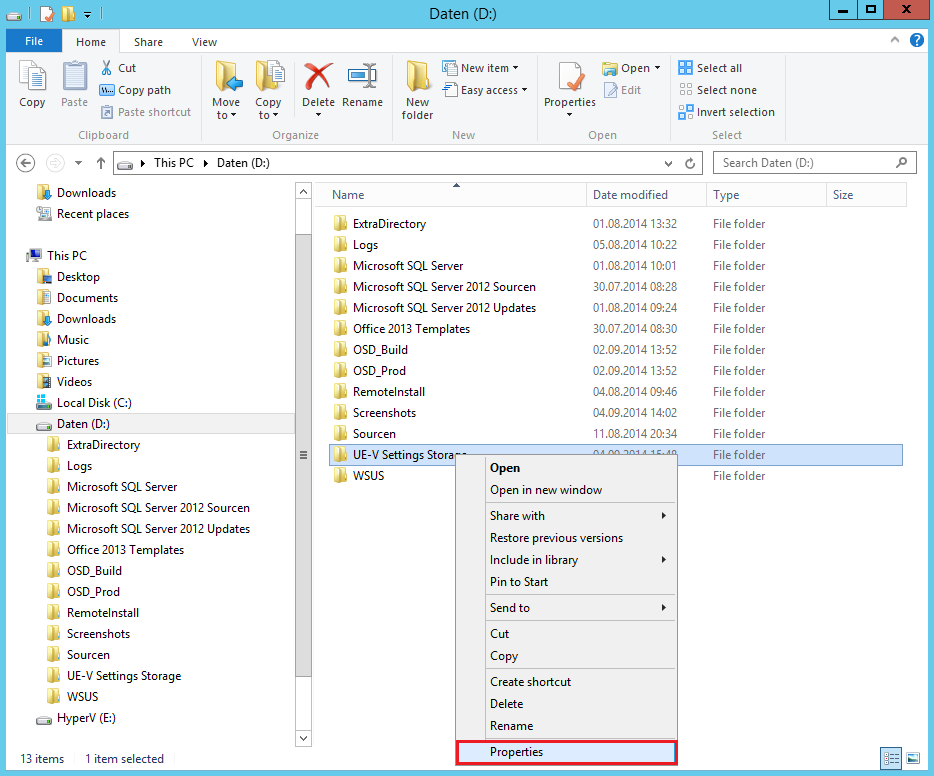
Task: Click the Properties icon in Quick Access Toolbar
Action: click(x=47, y=13)
